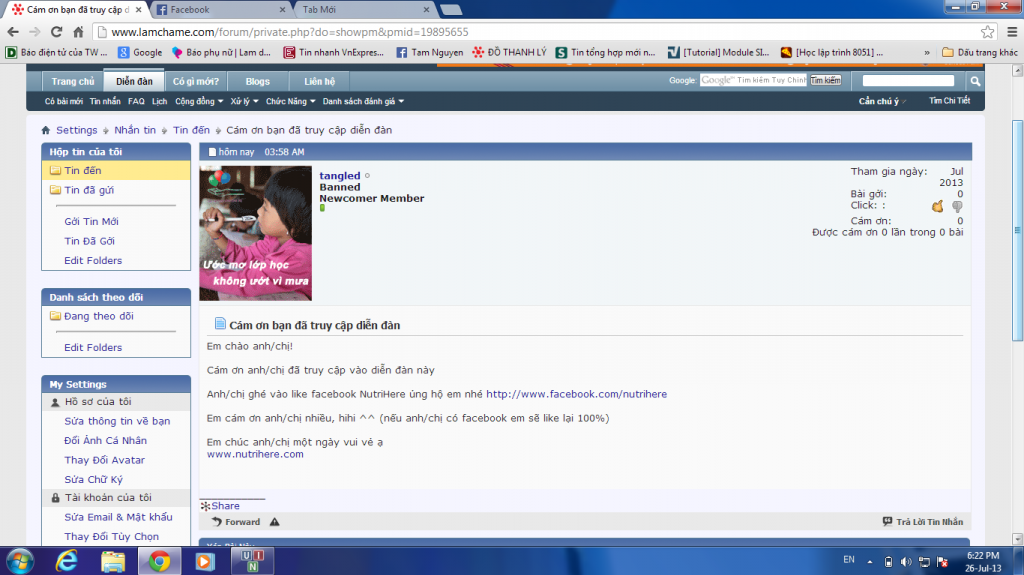This screenshot has width=1024, height=575.
Task: Click the Trả Lời Tin Nhắn button
Action: pos(923,522)
